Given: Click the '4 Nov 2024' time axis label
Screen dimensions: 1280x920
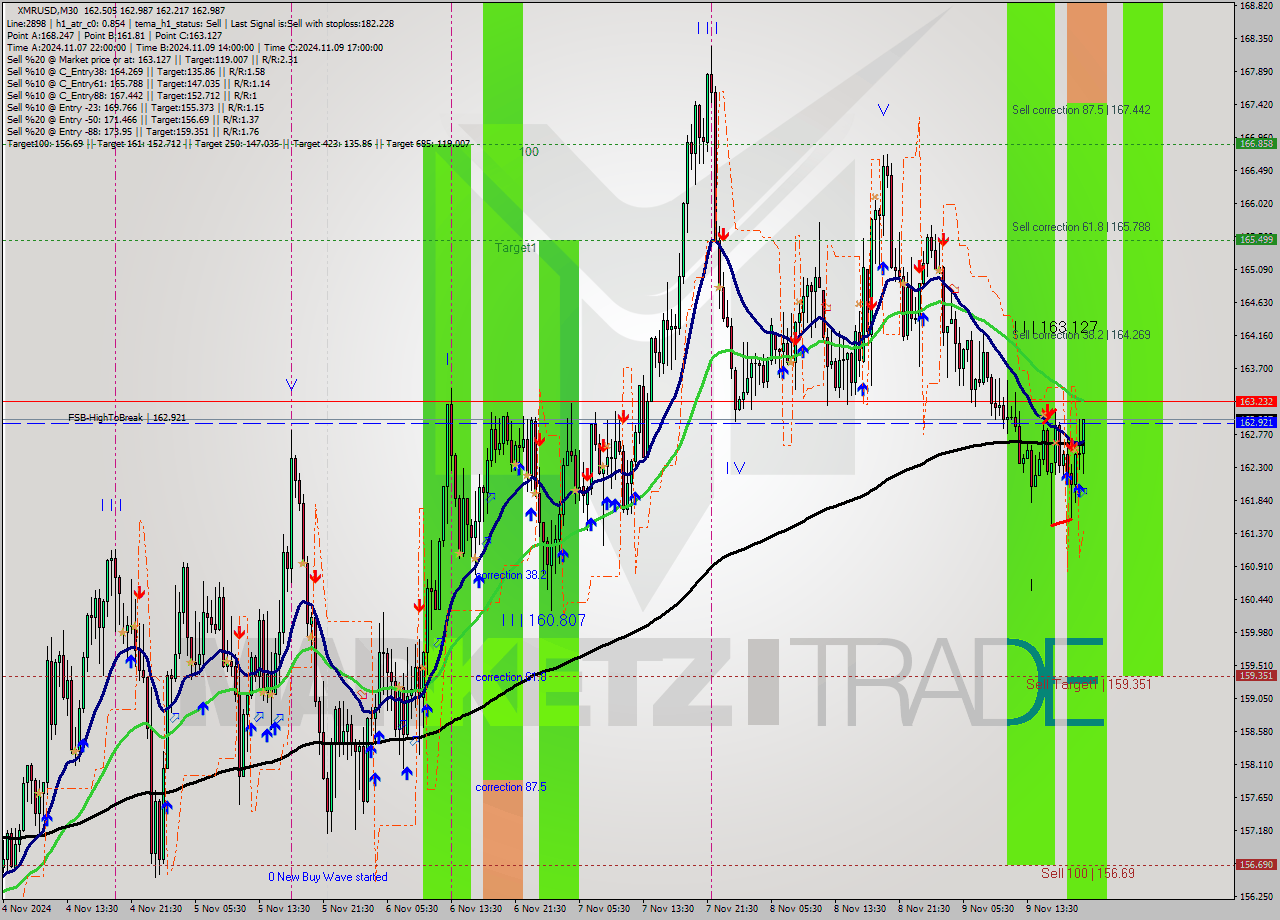Looking at the screenshot, I should 27,909.
